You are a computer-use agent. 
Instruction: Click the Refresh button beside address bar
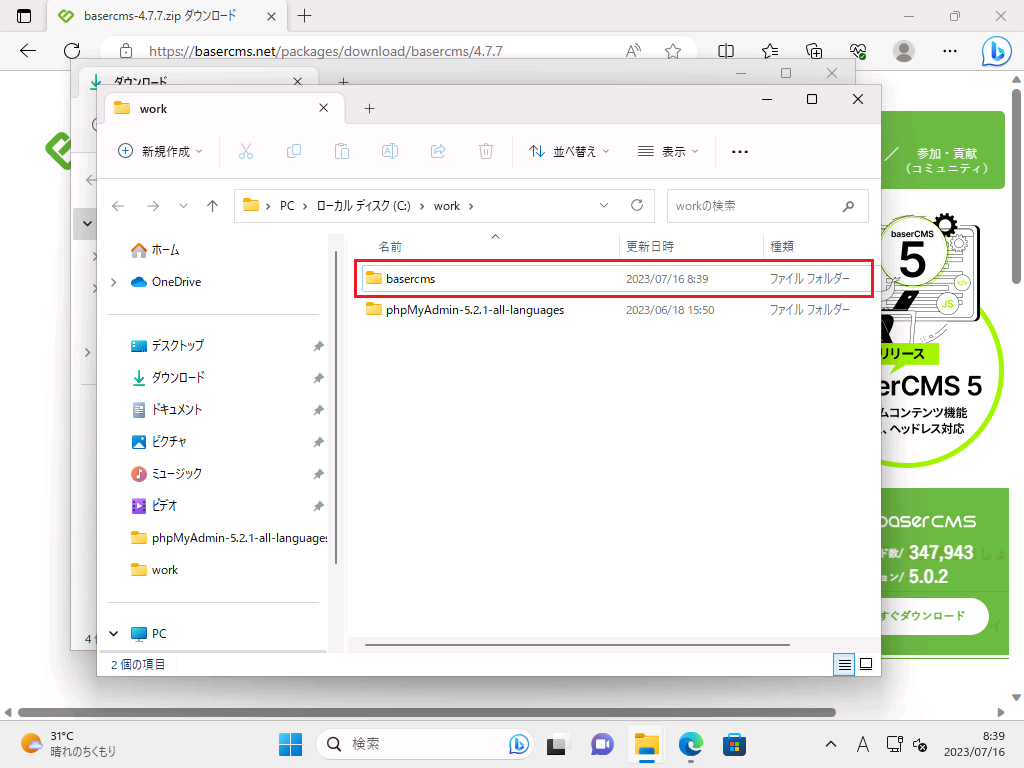click(636, 205)
